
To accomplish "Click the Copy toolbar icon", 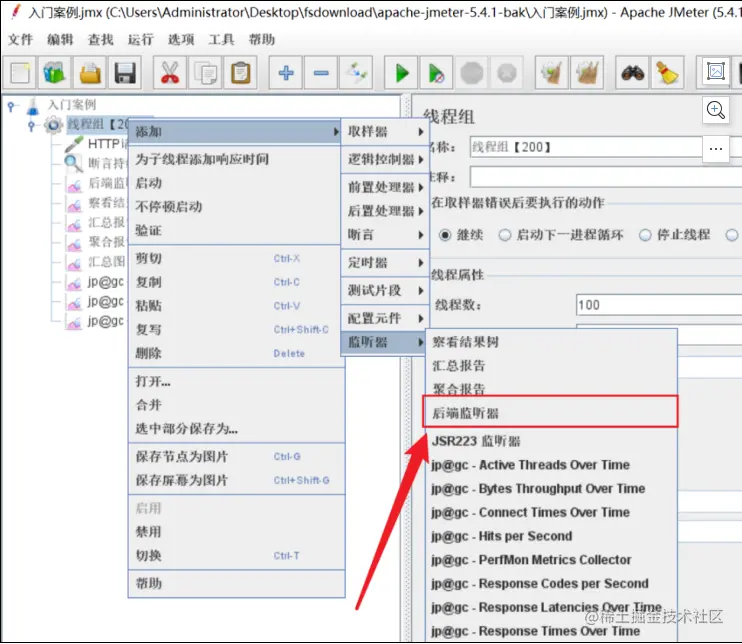I will coord(205,73).
